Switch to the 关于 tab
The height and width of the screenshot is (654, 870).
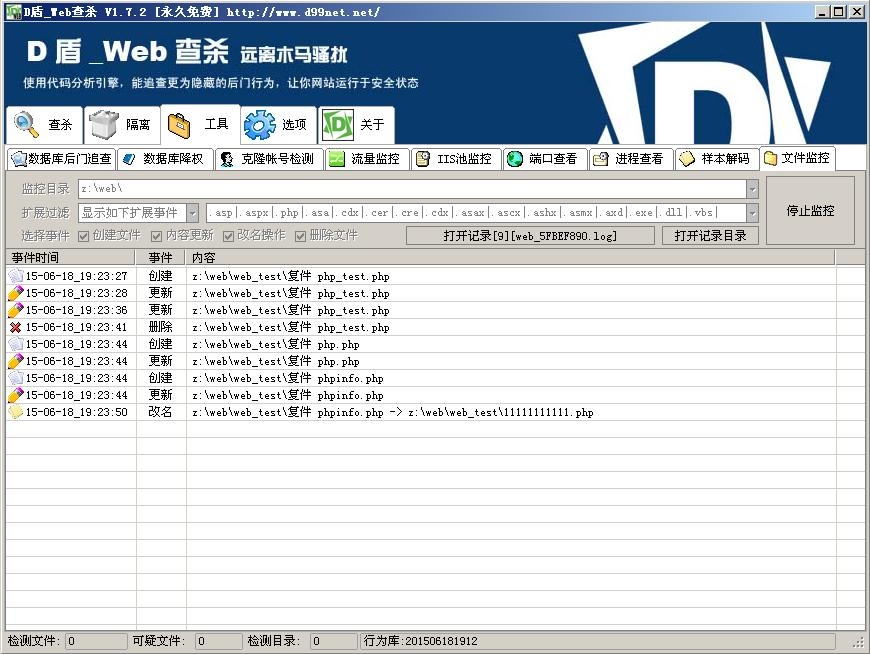(356, 125)
